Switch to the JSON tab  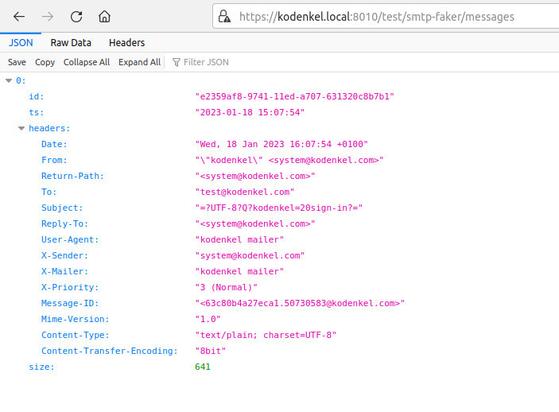click(x=21, y=43)
